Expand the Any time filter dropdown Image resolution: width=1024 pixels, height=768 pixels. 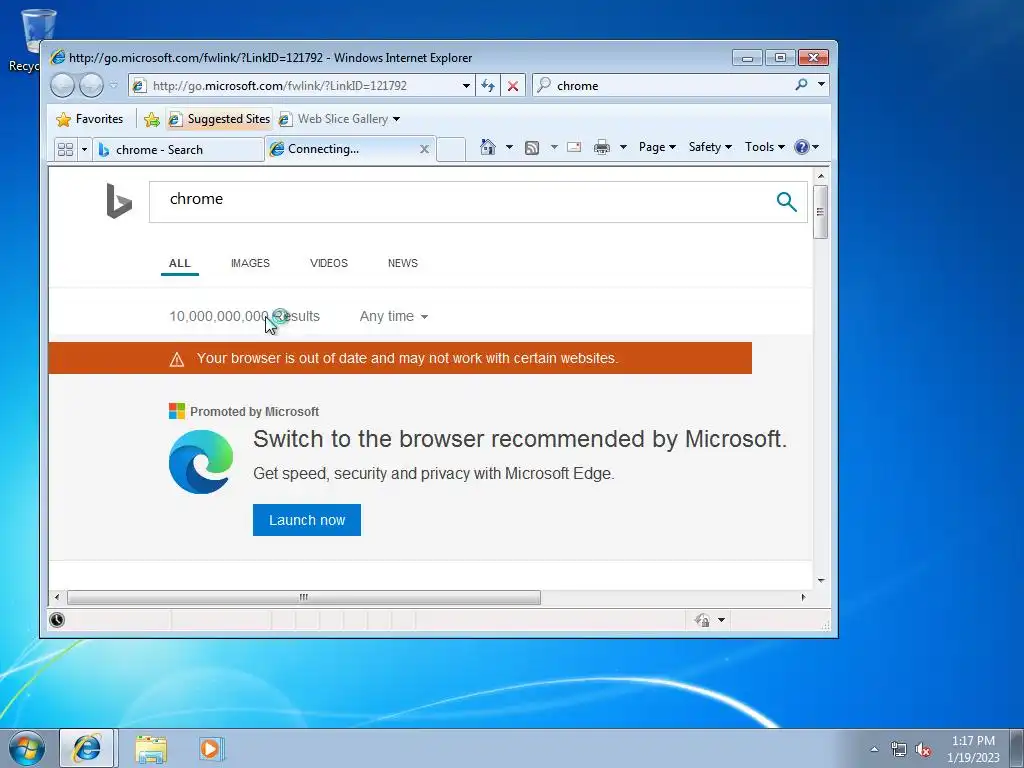(394, 316)
